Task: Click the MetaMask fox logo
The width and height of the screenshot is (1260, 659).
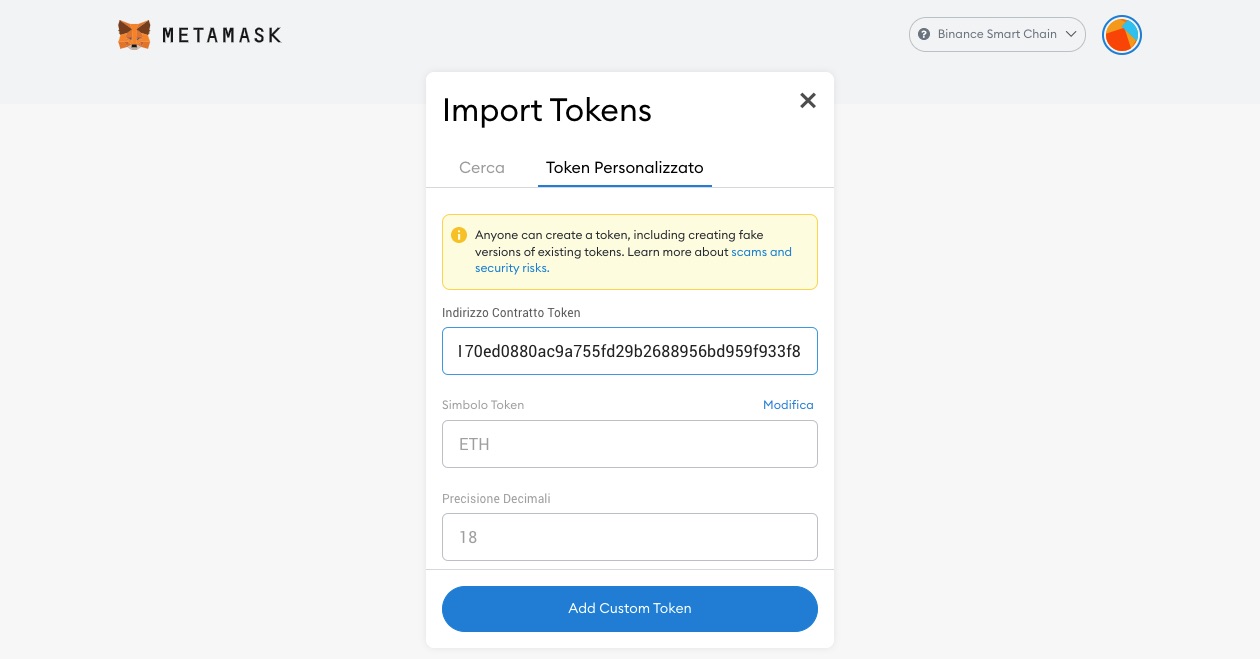Action: pyautogui.click(x=134, y=35)
